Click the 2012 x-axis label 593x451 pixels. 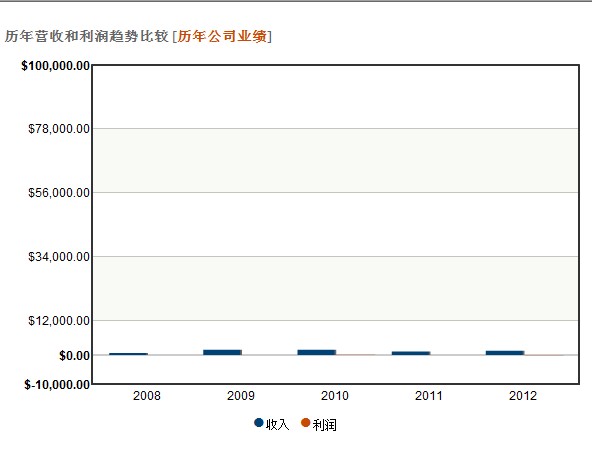coord(523,396)
